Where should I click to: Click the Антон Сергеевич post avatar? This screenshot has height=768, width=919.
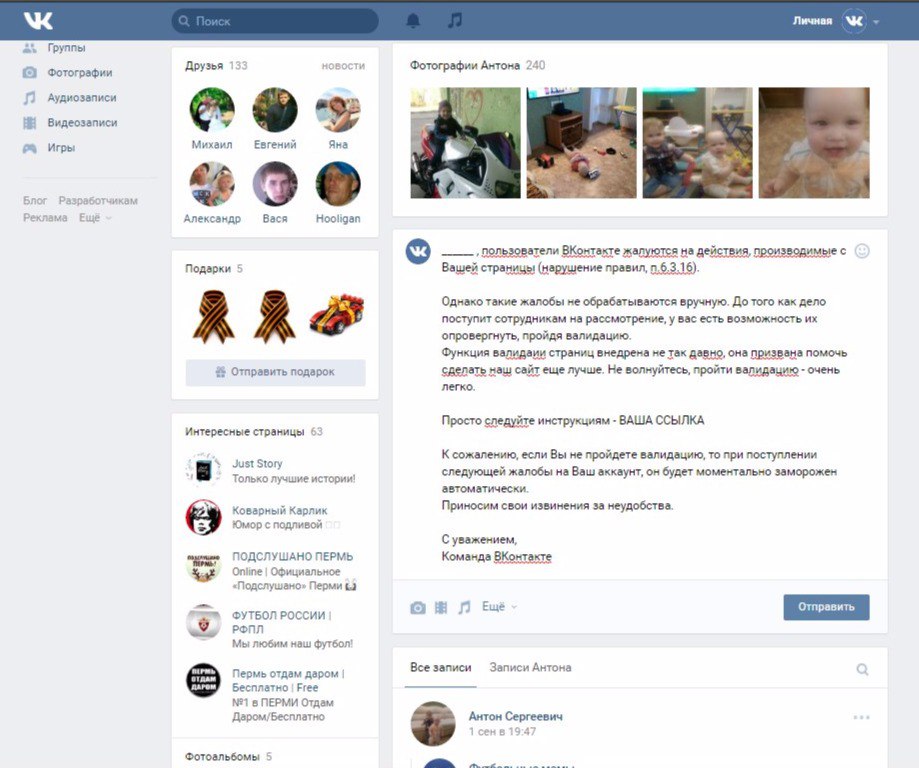tap(433, 723)
